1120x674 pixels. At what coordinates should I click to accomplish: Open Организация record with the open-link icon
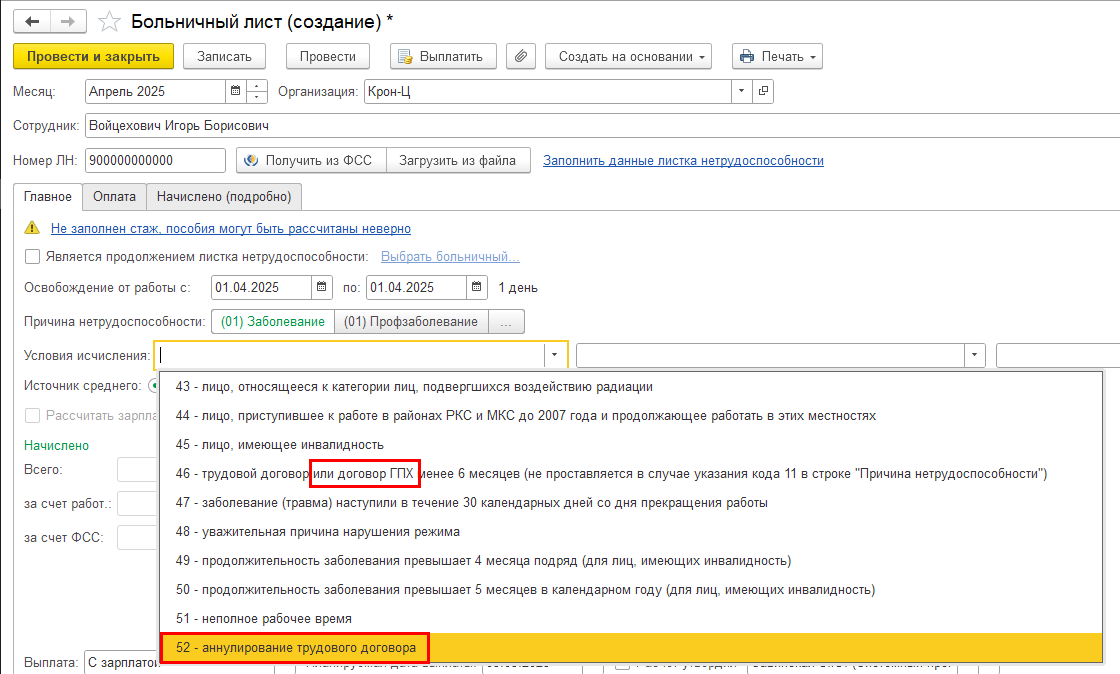coord(764,91)
